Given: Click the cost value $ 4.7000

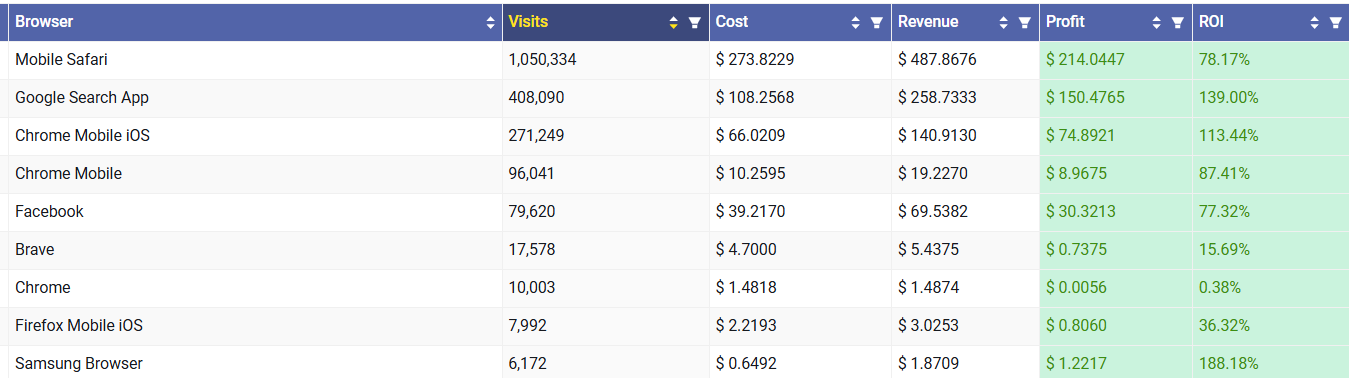Looking at the screenshot, I should (746, 250).
